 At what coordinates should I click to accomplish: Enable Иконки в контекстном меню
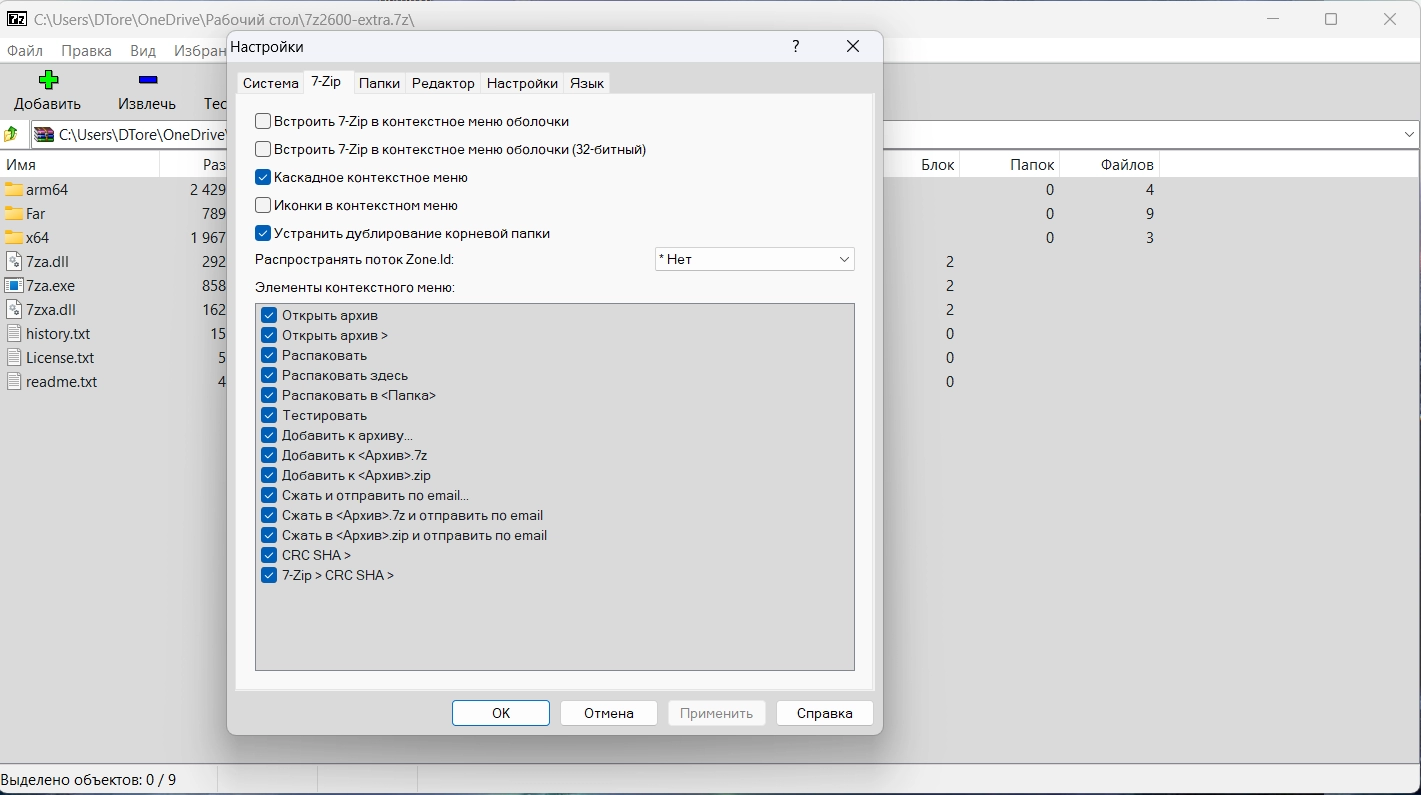[263, 205]
